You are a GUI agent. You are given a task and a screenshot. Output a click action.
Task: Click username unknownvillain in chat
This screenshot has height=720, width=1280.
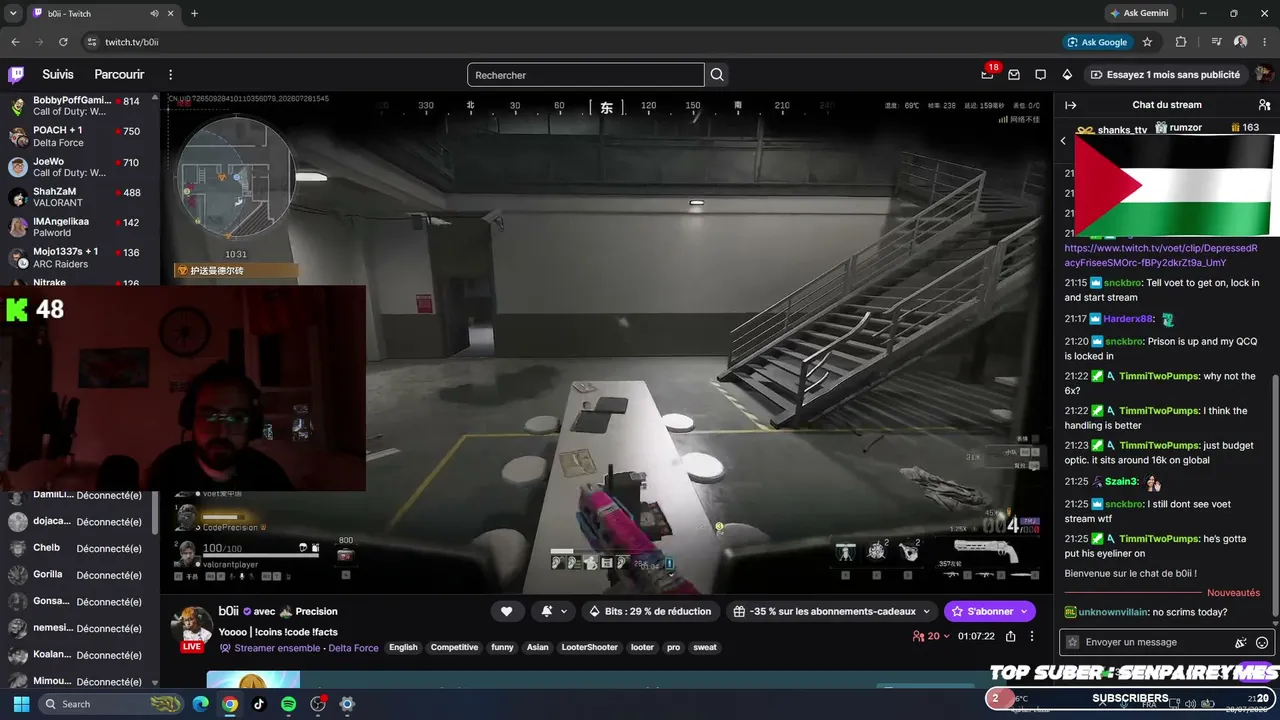[x=1113, y=612]
